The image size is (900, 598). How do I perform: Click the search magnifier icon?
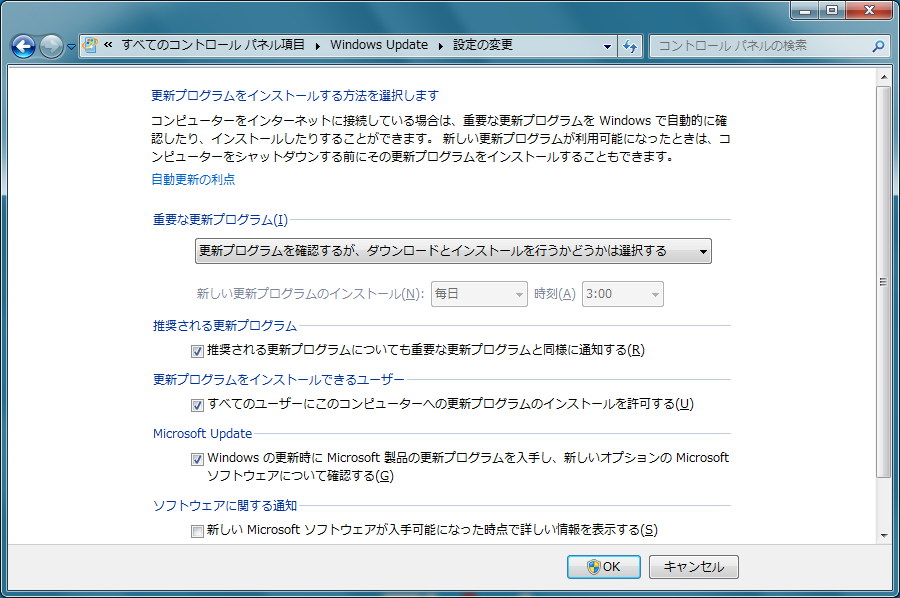coord(876,45)
